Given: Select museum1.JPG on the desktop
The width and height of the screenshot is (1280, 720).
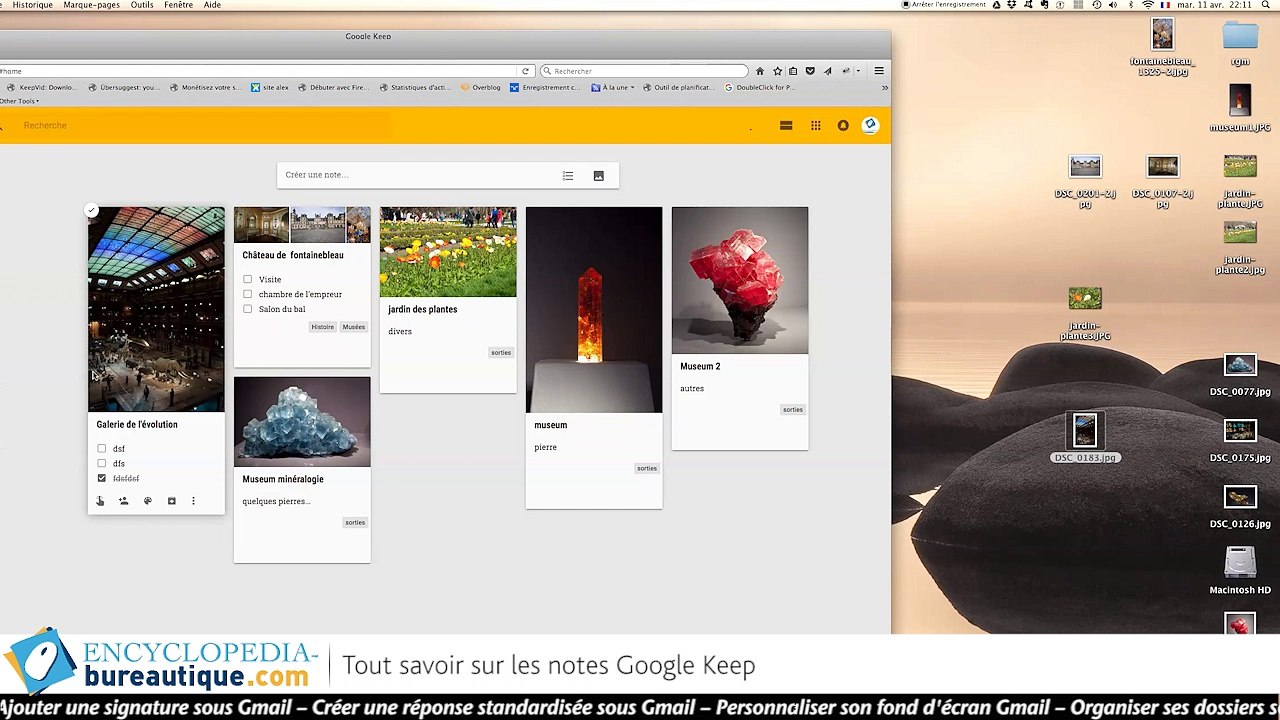Looking at the screenshot, I should [1240, 108].
